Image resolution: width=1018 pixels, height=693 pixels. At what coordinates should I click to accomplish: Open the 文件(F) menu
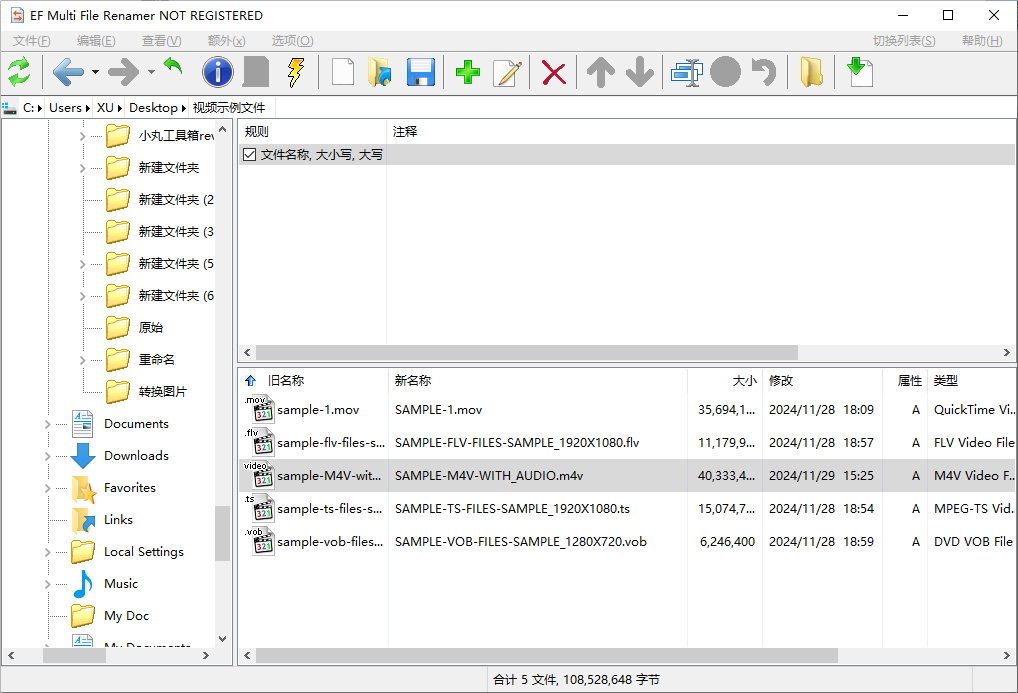click(30, 40)
